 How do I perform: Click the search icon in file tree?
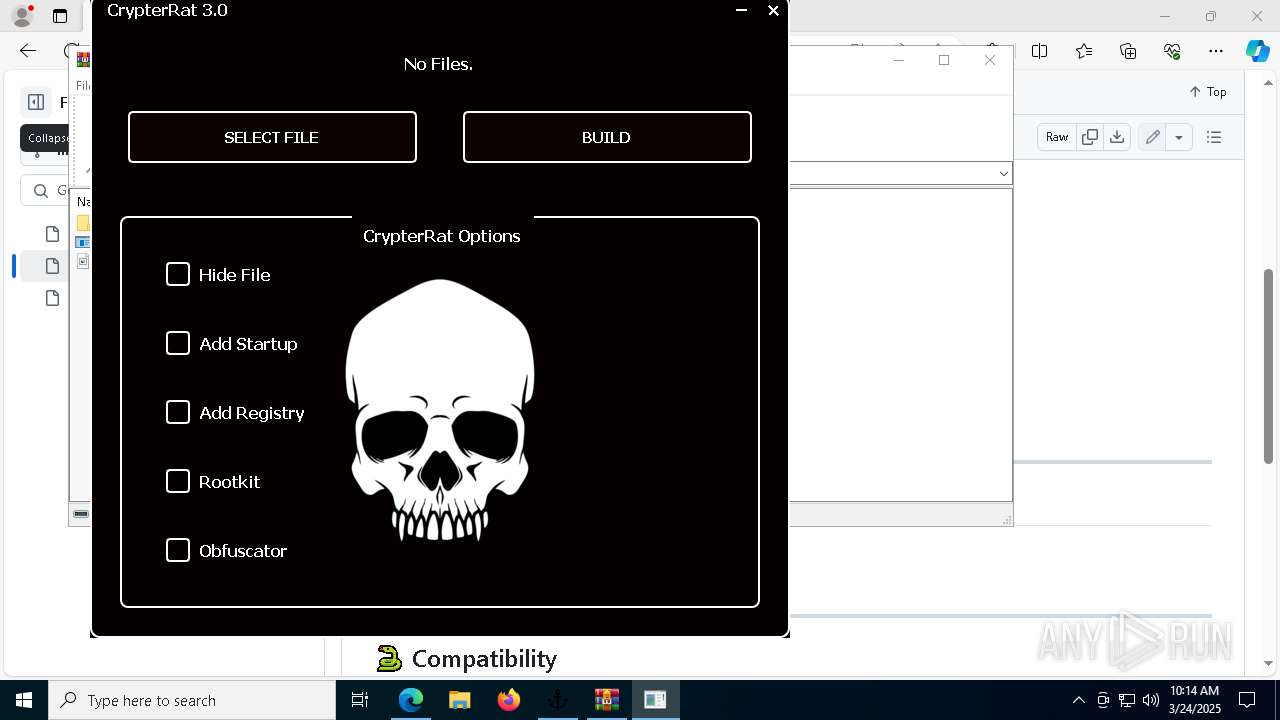pos(41,190)
